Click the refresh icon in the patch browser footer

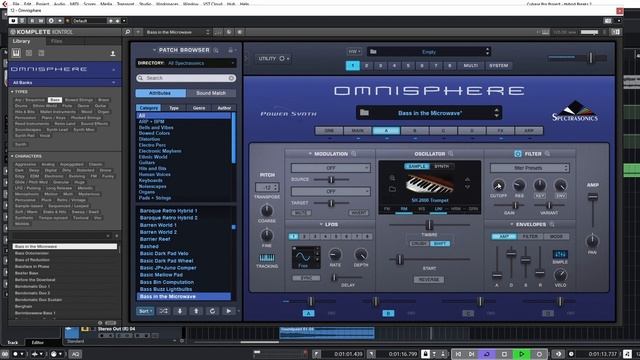(x=212, y=311)
